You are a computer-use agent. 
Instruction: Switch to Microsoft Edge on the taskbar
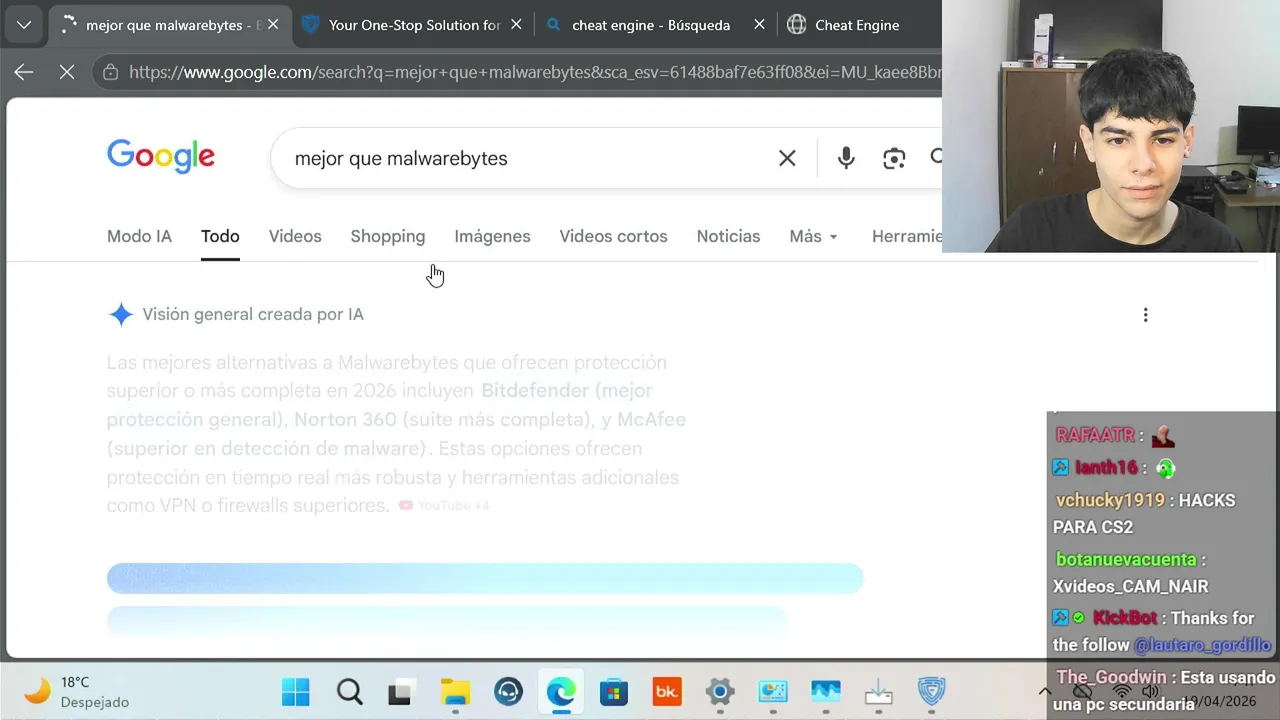(x=561, y=692)
